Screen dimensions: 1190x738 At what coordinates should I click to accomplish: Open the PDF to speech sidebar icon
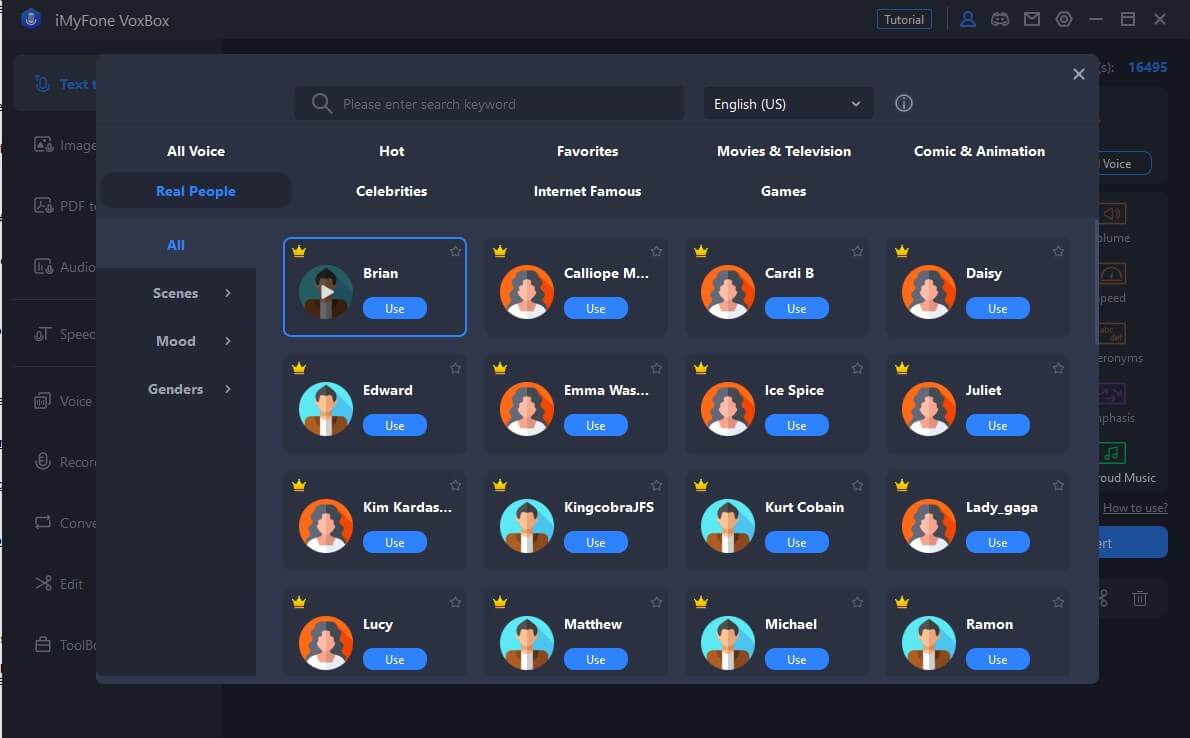tap(43, 206)
